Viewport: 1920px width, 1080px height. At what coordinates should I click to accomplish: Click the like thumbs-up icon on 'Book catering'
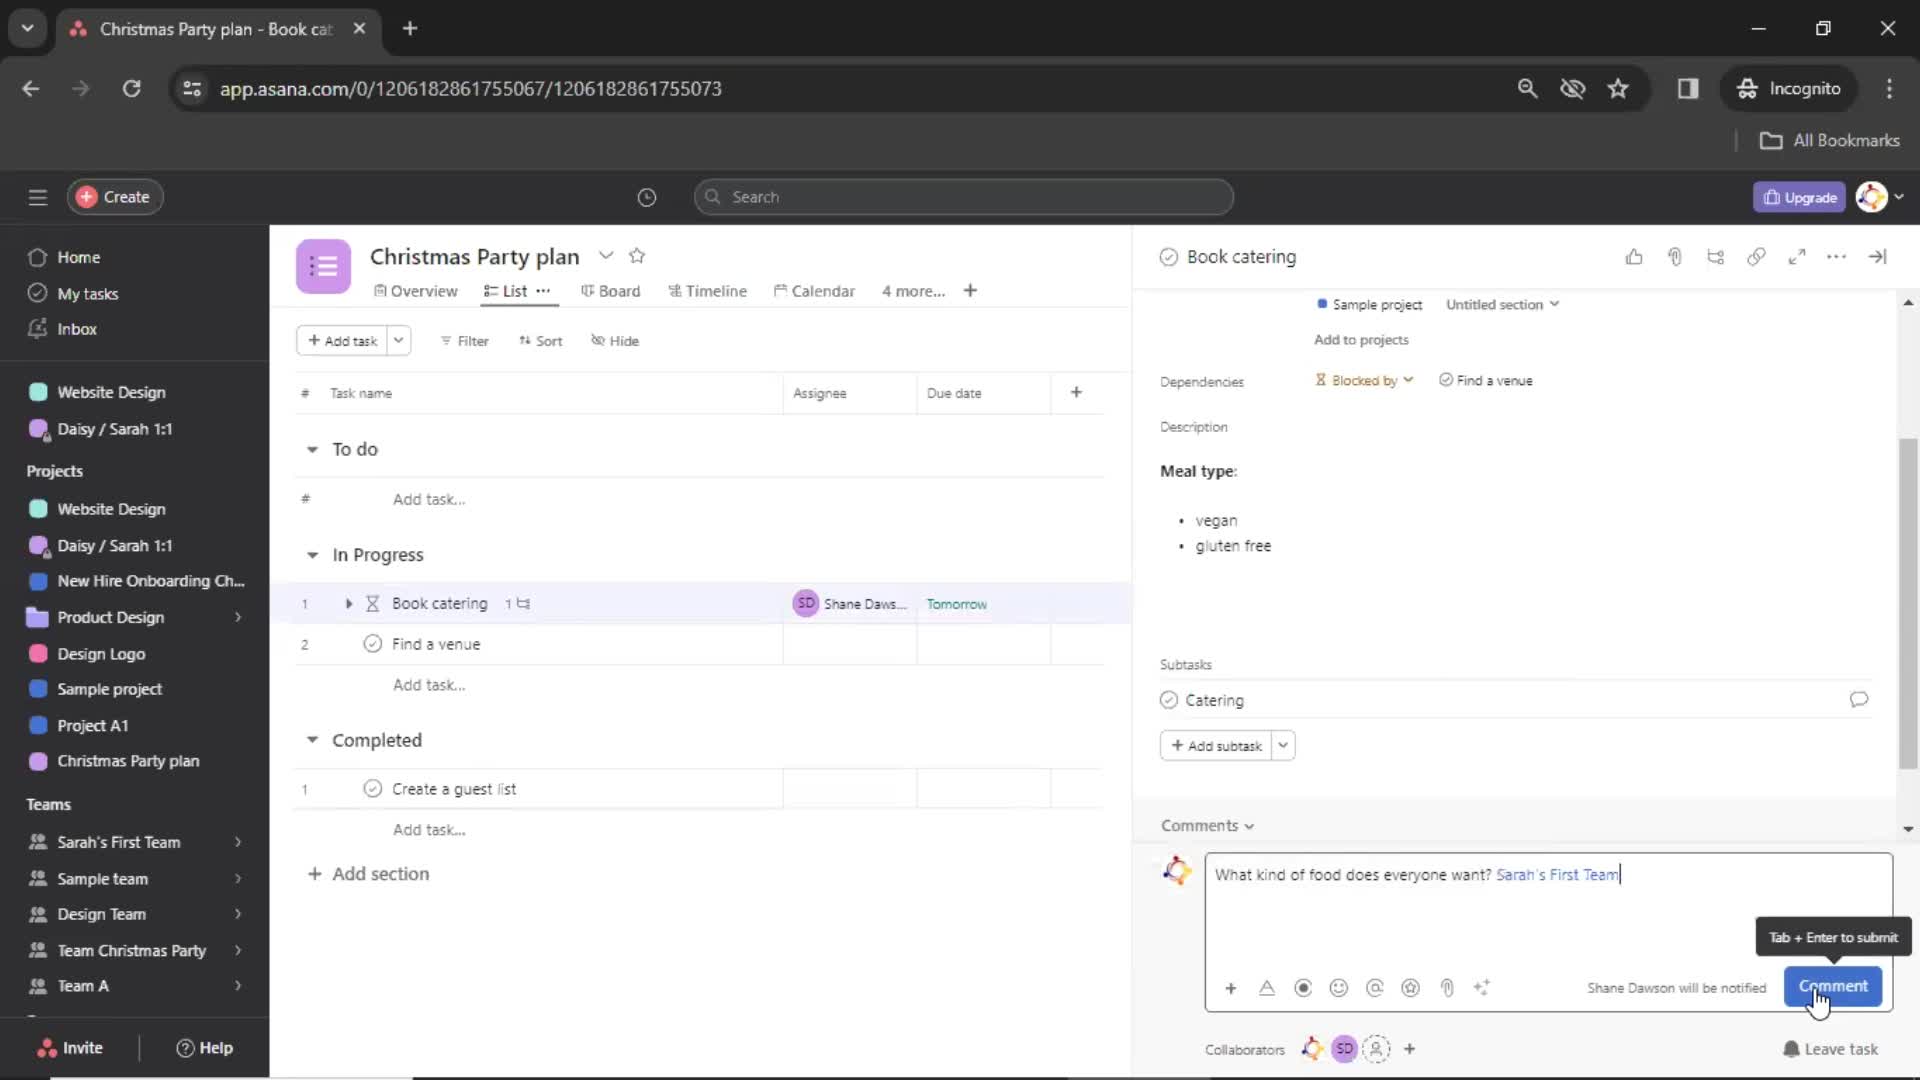tap(1631, 257)
